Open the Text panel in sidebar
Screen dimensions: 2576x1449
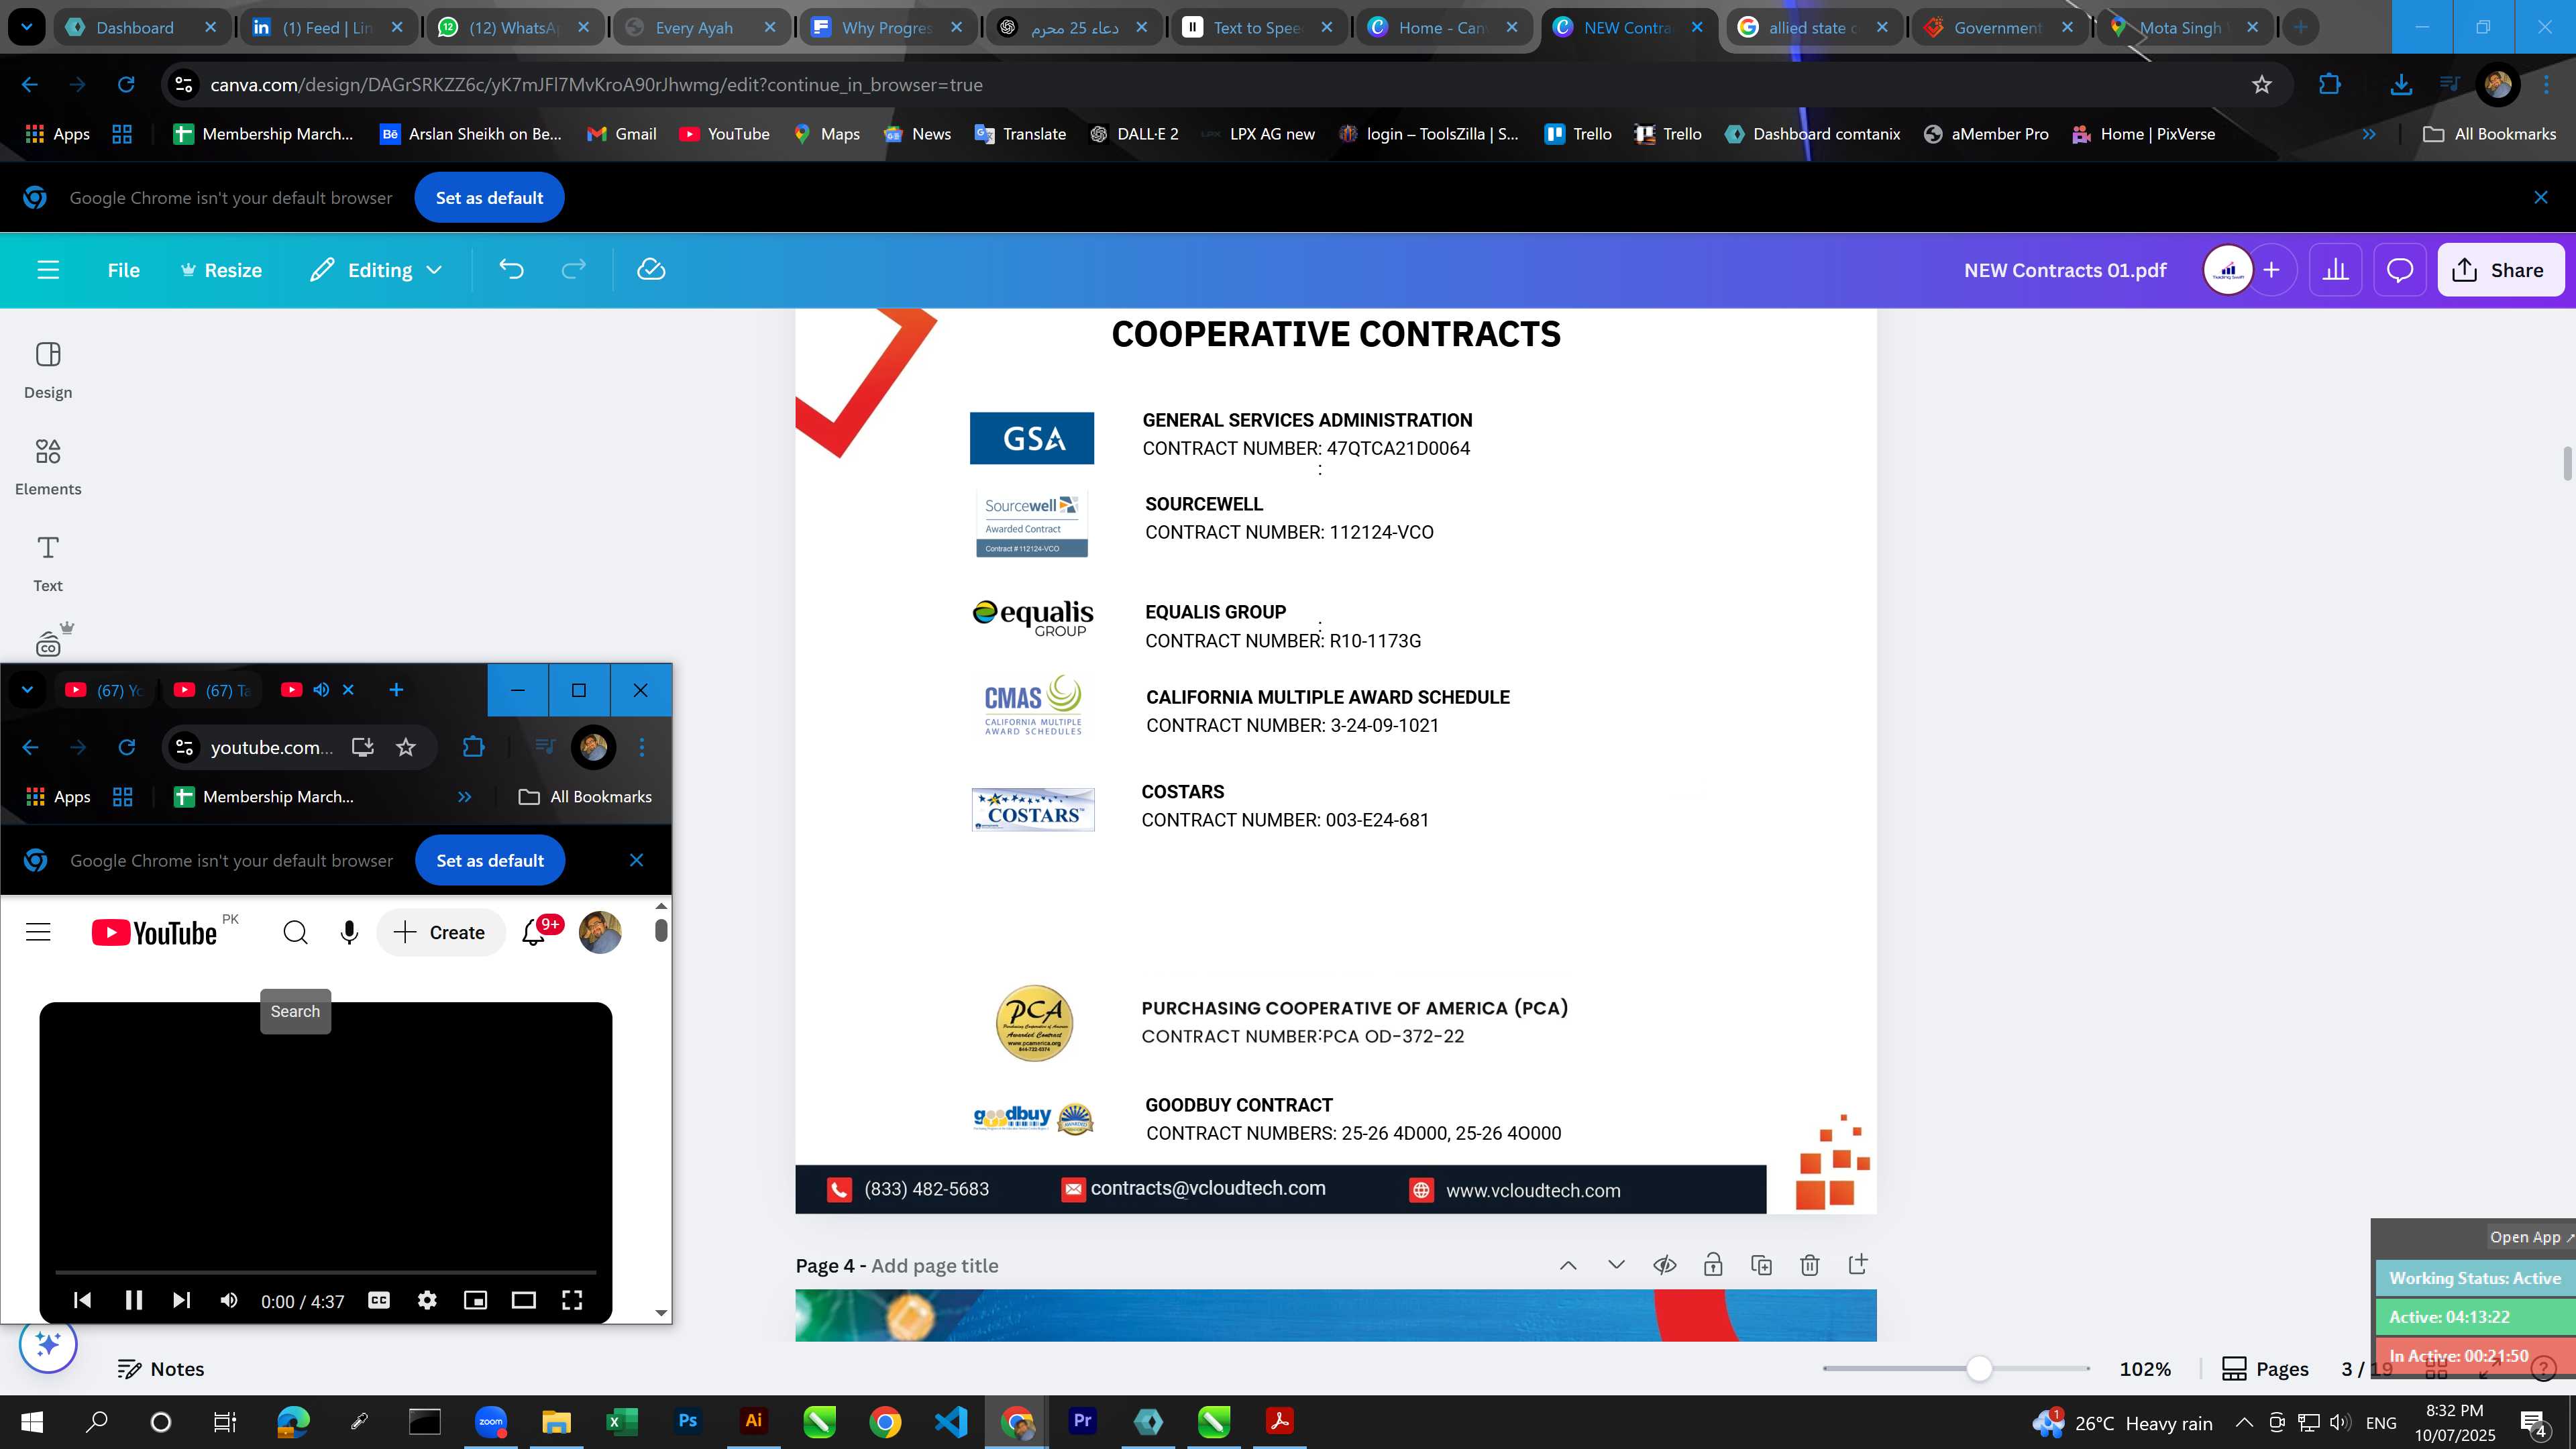point(48,564)
